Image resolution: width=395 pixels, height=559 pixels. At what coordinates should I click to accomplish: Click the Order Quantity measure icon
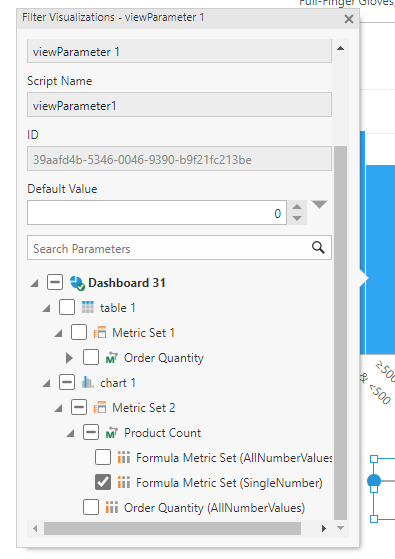[x=112, y=358]
